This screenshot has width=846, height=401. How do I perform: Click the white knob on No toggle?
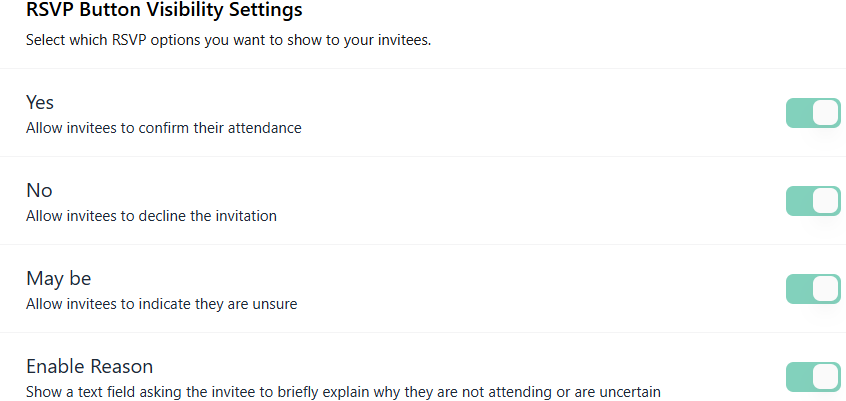coord(825,201)
